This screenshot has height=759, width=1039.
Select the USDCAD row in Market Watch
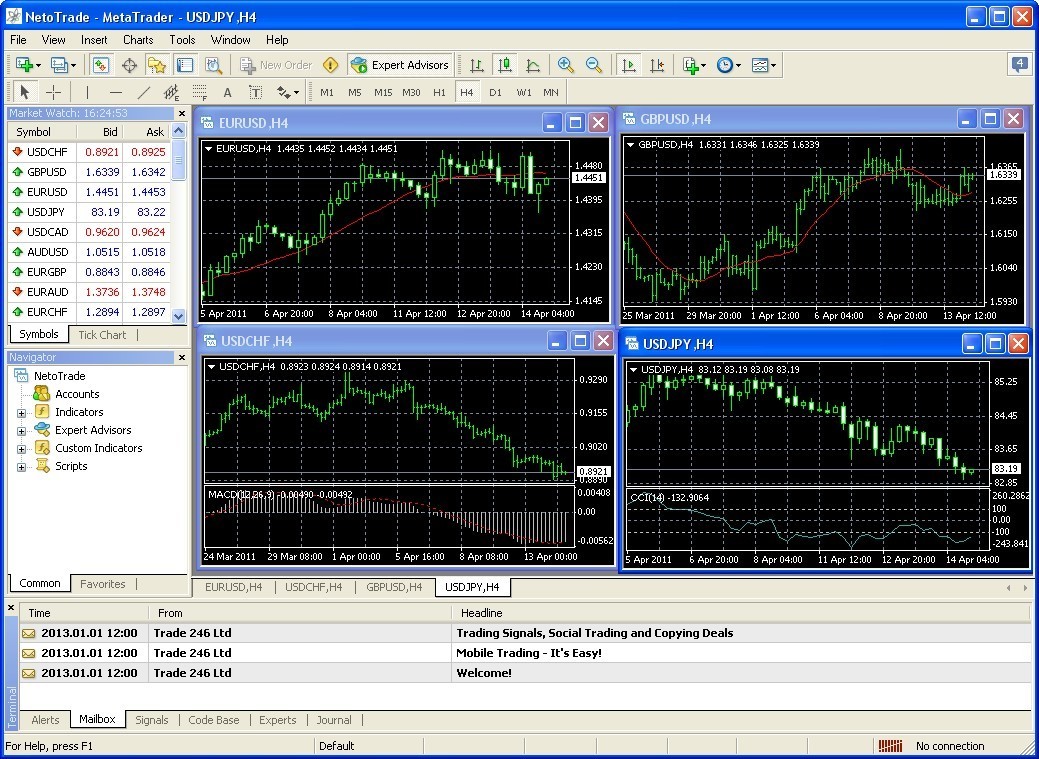89,232
